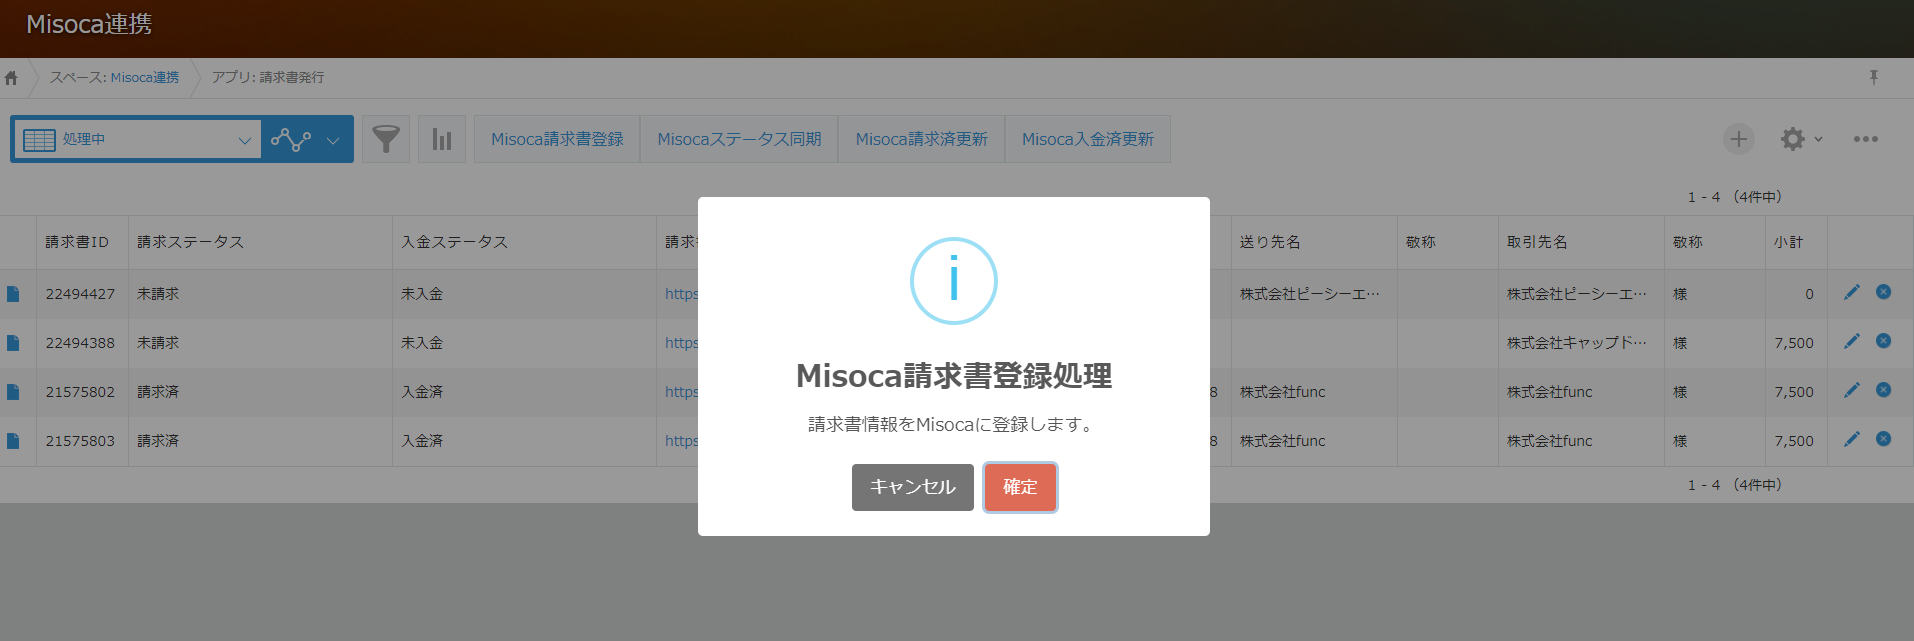
Task: Click invoice ID 21575802 cell
Action: [80, 392]
